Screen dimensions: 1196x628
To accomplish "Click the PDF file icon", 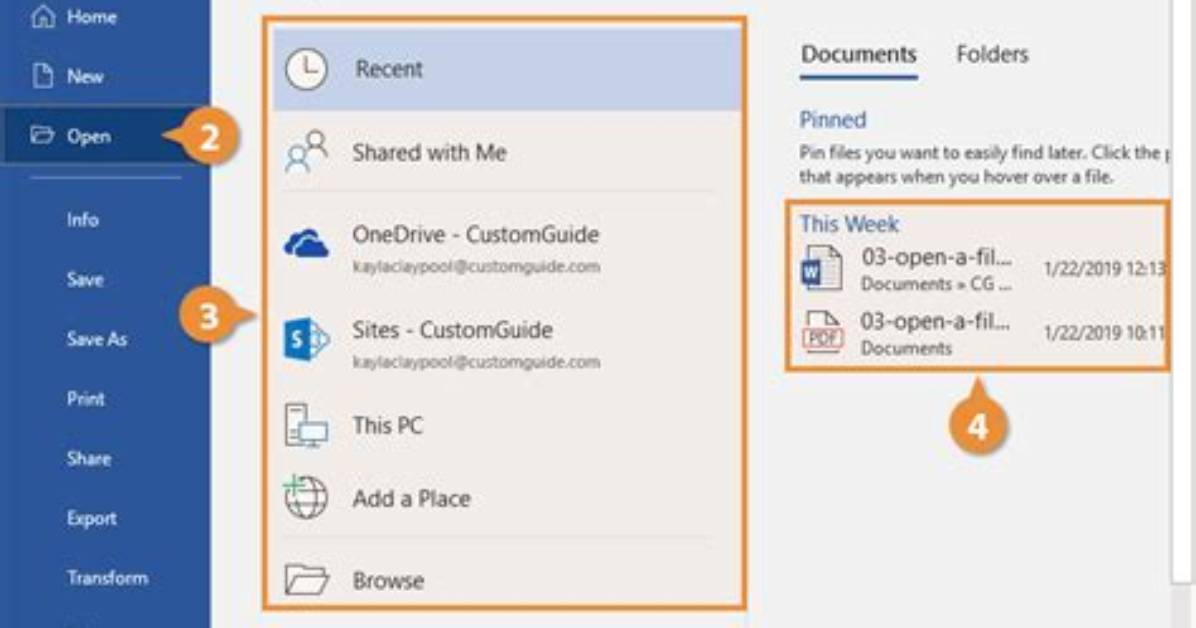I will click(x=822, y=333).
